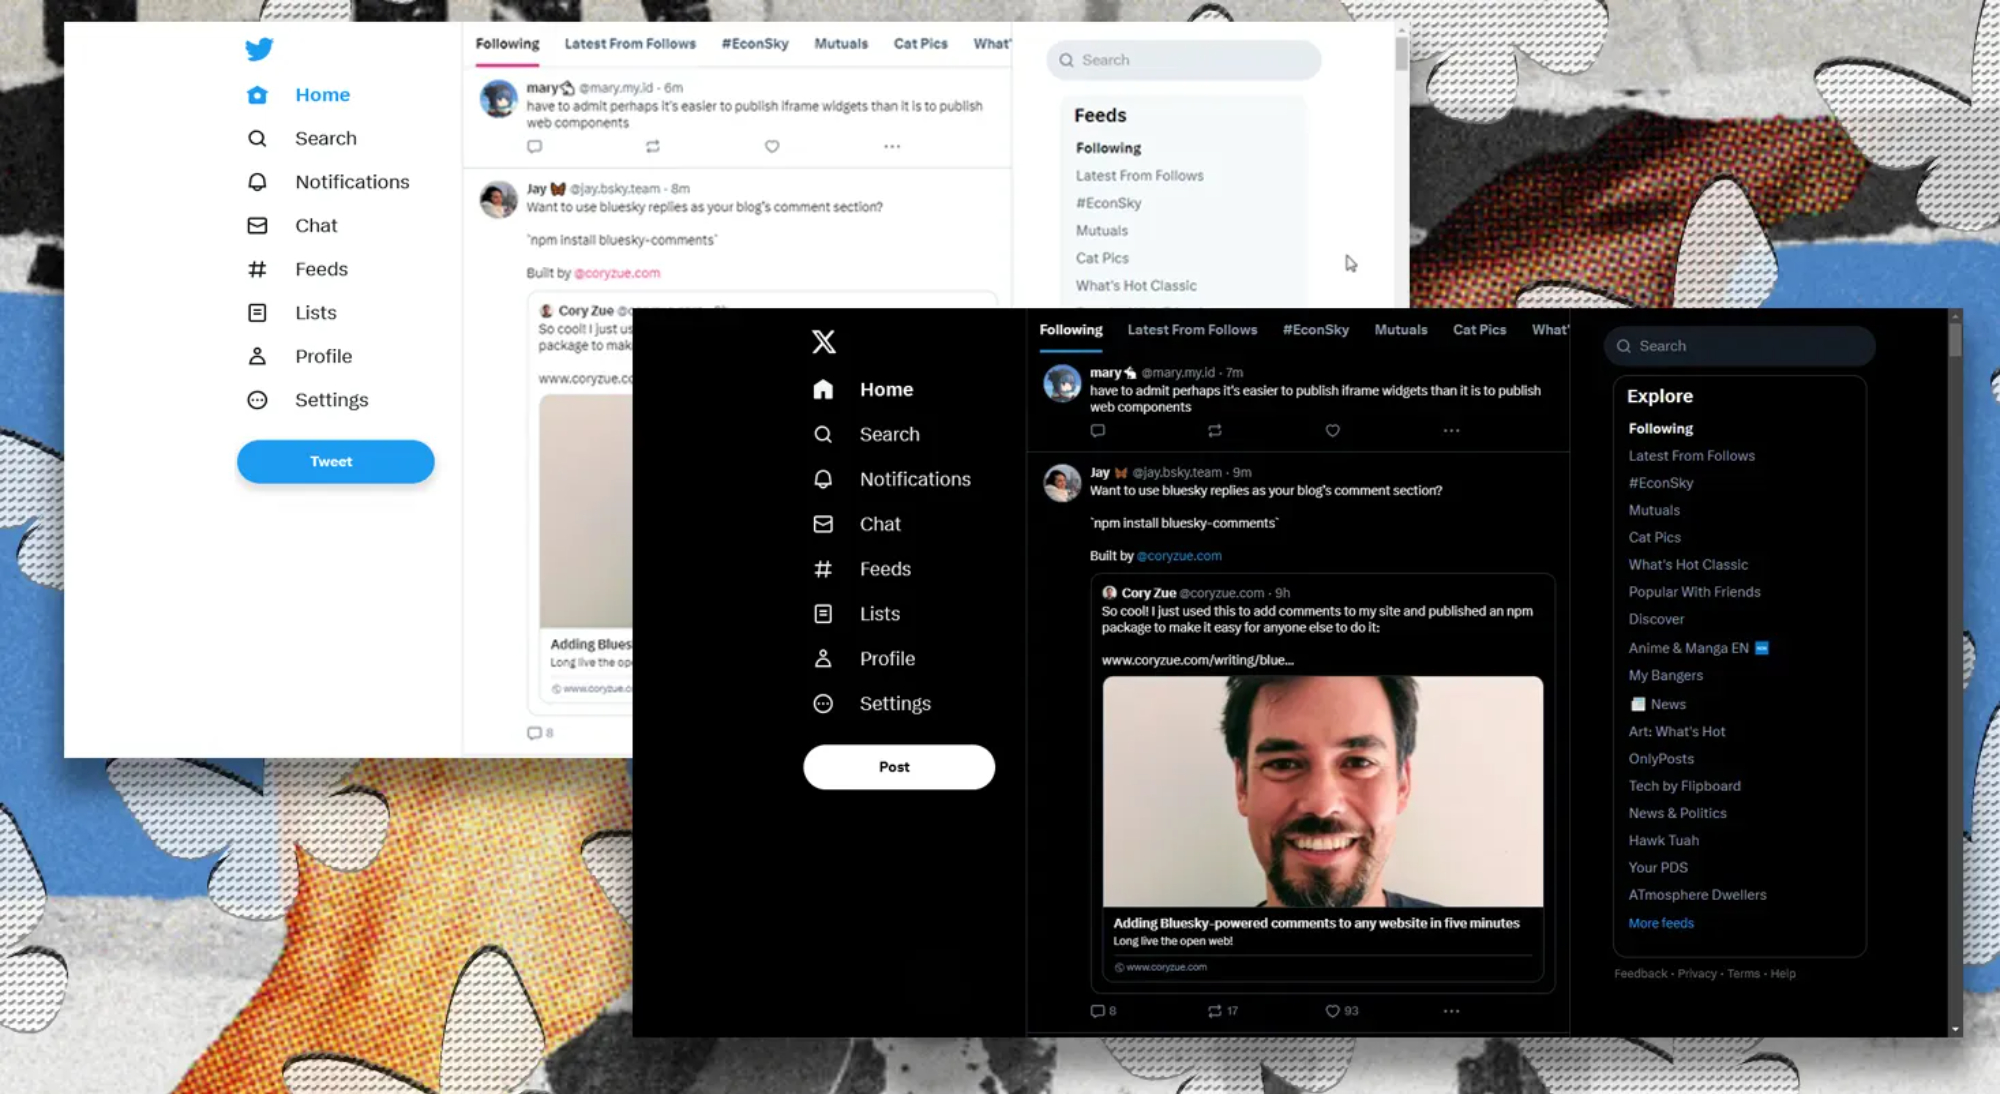This screenshot has height=1094, width=2000.
Task: Switch to Latest From Follows tab in light window
Action: pyautogui.click(x=629, y=44)
